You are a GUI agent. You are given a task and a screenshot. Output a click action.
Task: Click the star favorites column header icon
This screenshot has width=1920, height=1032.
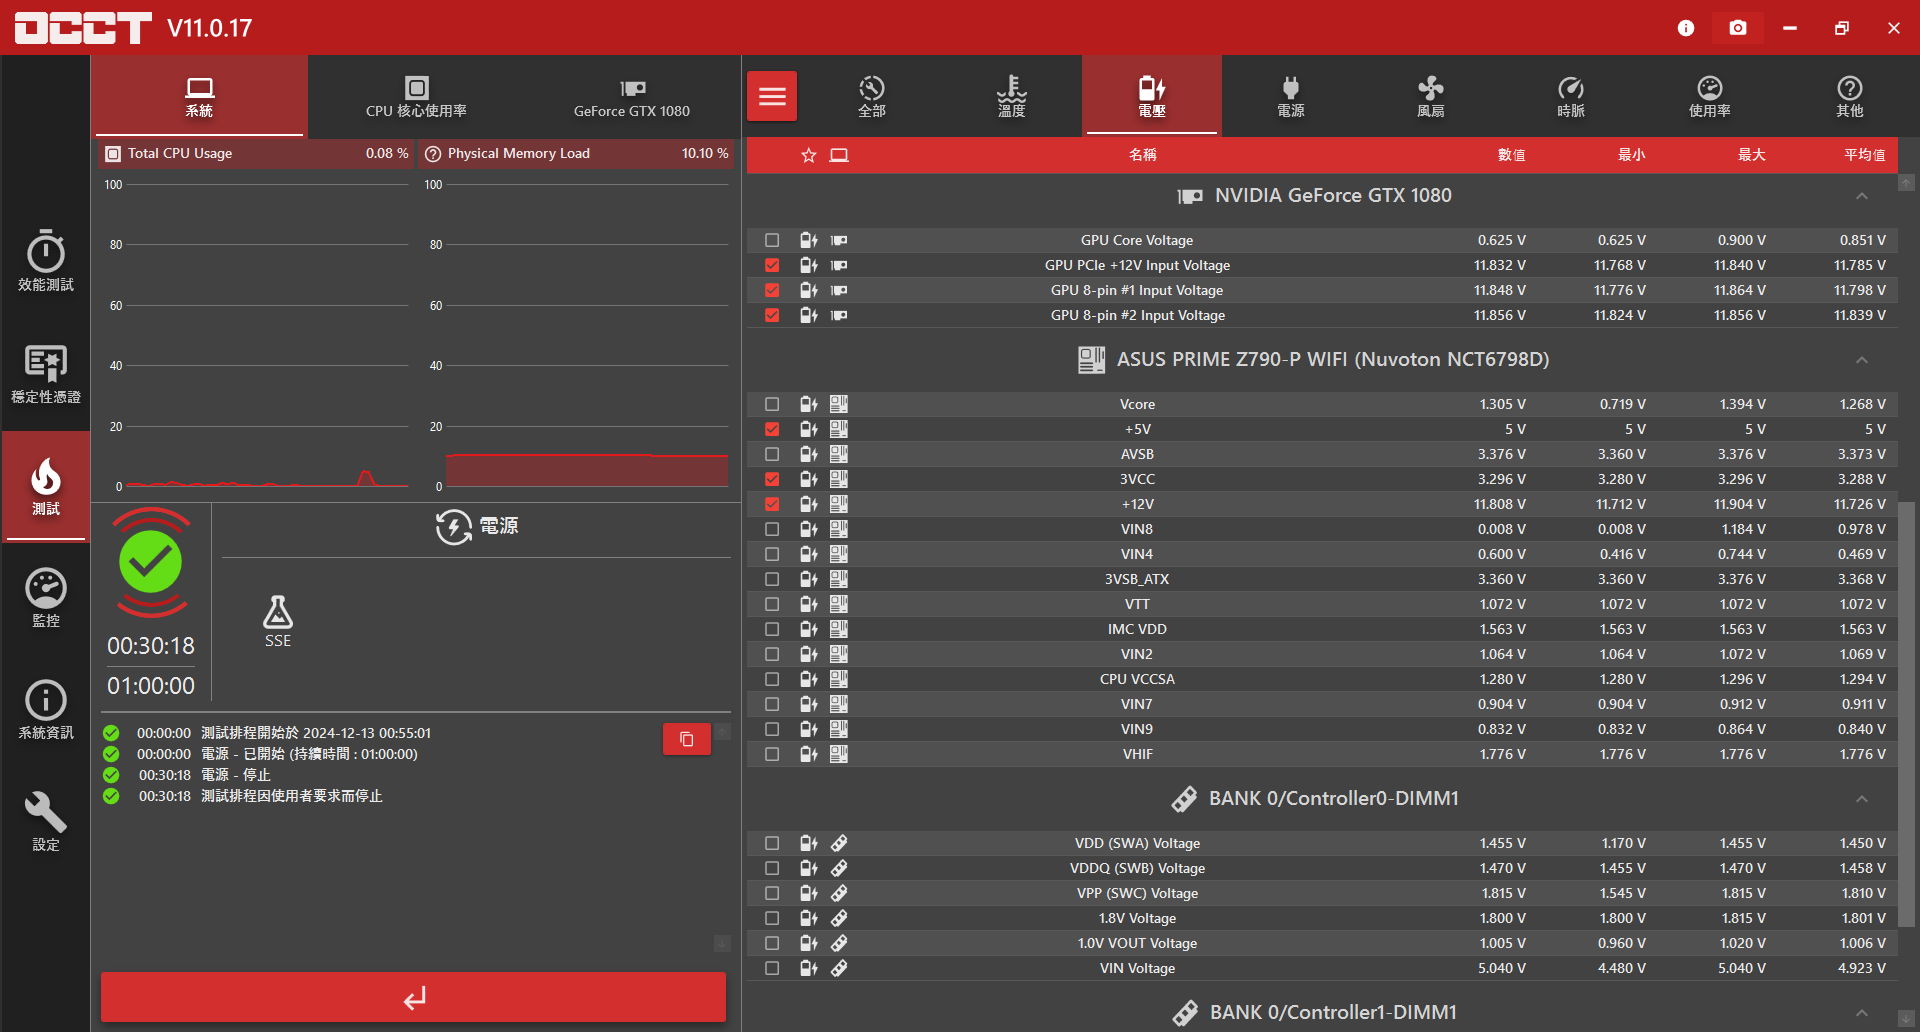click(809, 155)
